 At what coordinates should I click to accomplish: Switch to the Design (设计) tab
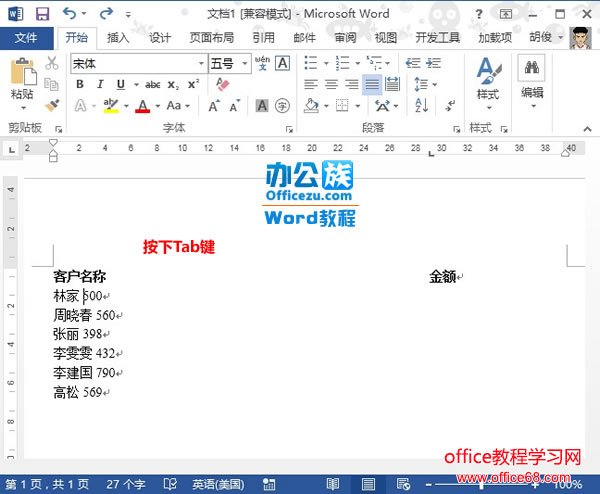point(160,38)
